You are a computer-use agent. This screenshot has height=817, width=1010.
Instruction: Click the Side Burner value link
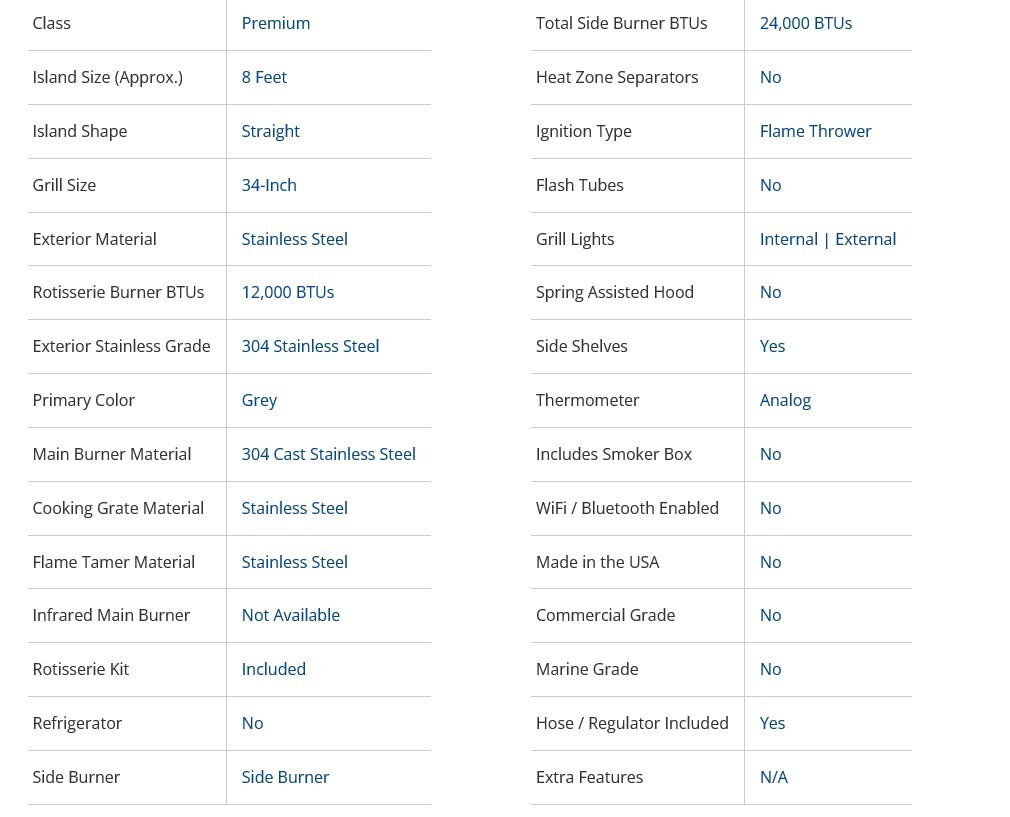click(x=285, y=777)
